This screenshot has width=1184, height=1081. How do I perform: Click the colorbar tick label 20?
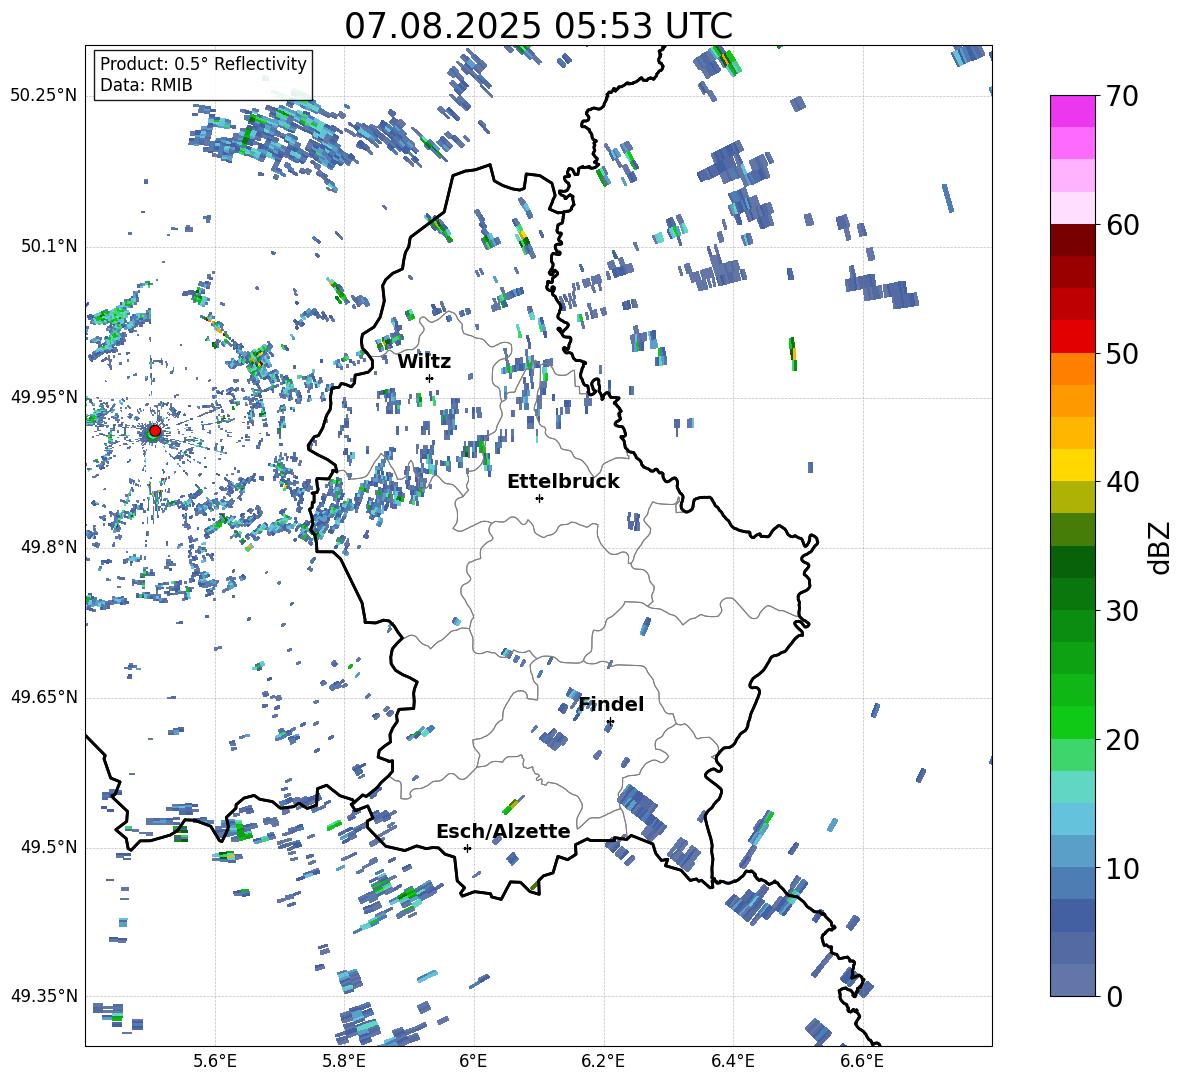[1122, 740]
